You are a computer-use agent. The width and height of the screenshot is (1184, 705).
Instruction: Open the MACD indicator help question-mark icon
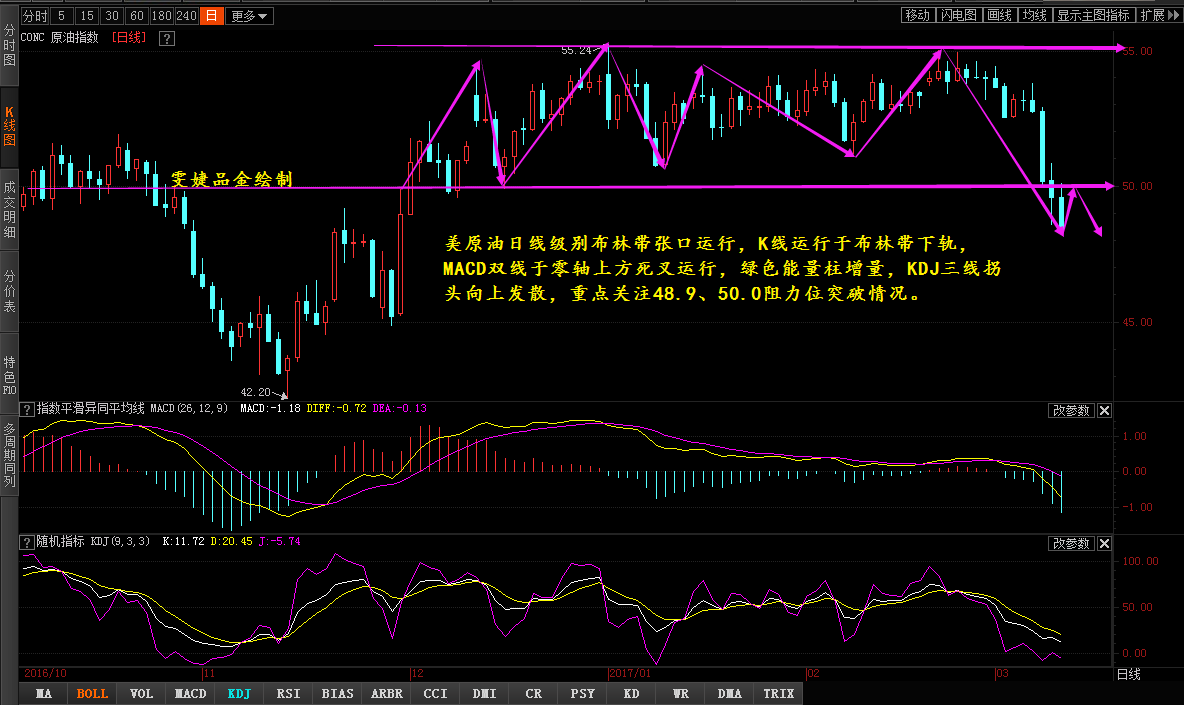tap(27, 409)
